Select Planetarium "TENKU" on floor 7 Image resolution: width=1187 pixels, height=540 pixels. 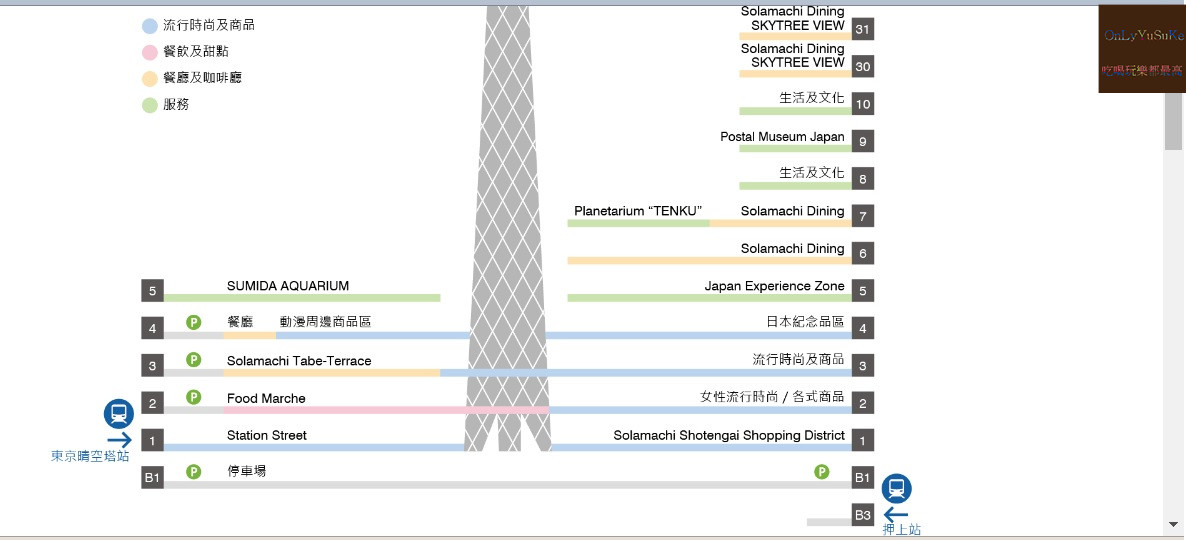click(x=638, y=212)
